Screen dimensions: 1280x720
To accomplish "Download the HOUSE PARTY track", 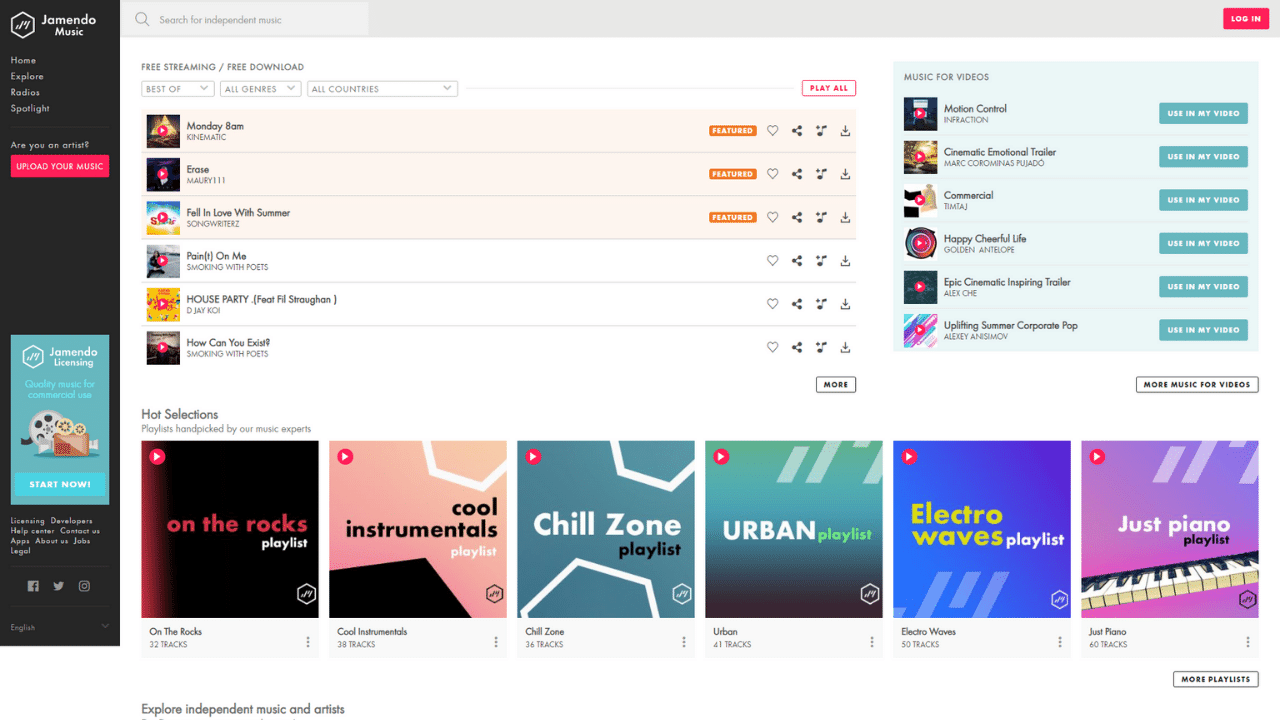I will coord(845,304).
